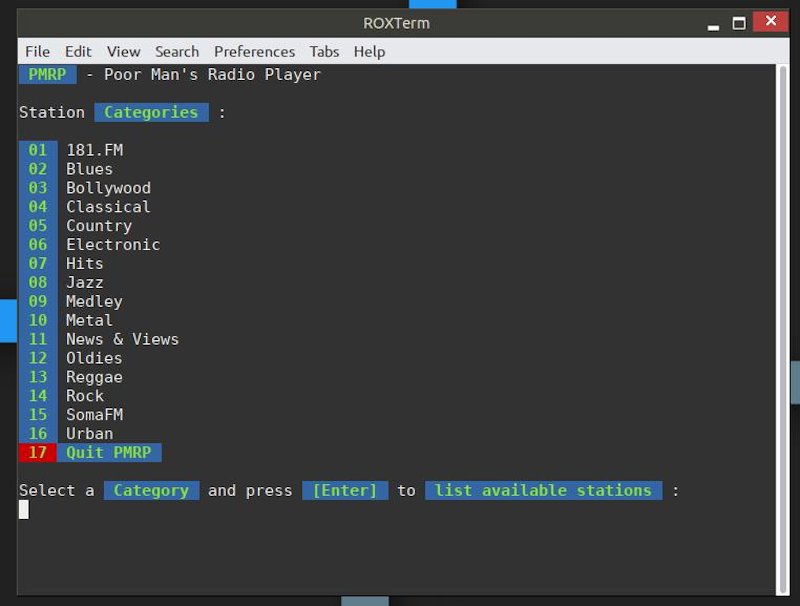Open the Preferences menu
This screenshot has height=606, width=800.
click(254, 51)
